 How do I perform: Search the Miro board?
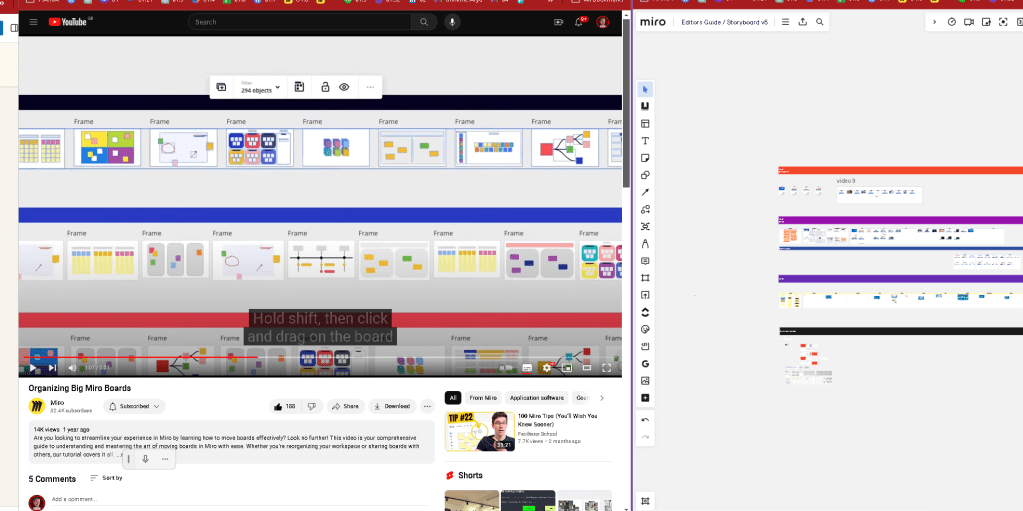819,22
